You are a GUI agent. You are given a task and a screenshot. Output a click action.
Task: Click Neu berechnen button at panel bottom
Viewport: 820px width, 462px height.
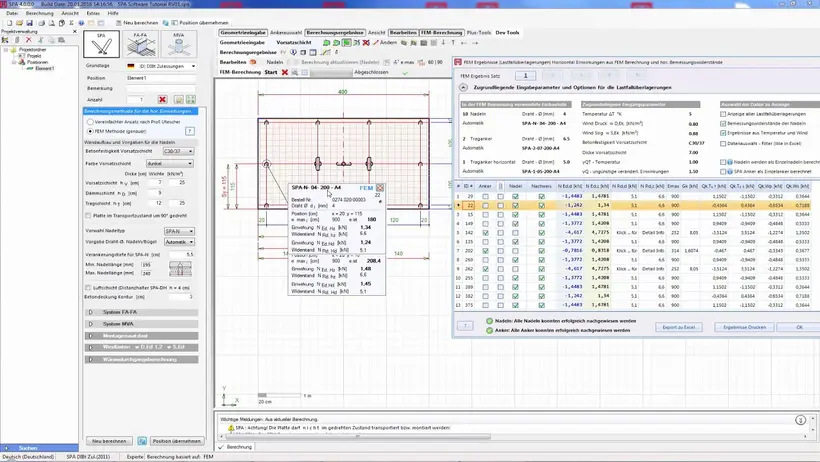point(109,441)
